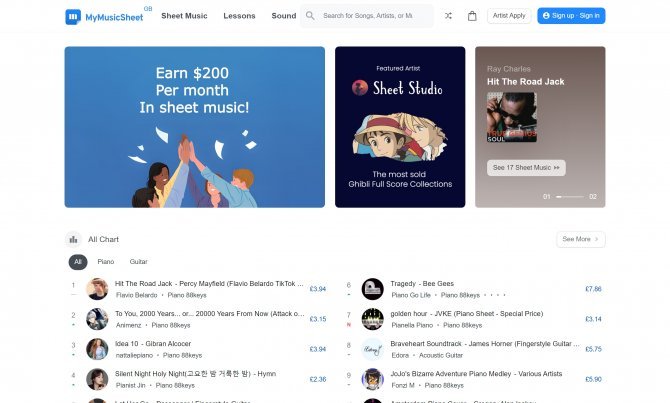Viewport: 670px width, 403px height.
Task: Click Sign up · Sign in button
Action: [571, 16]
